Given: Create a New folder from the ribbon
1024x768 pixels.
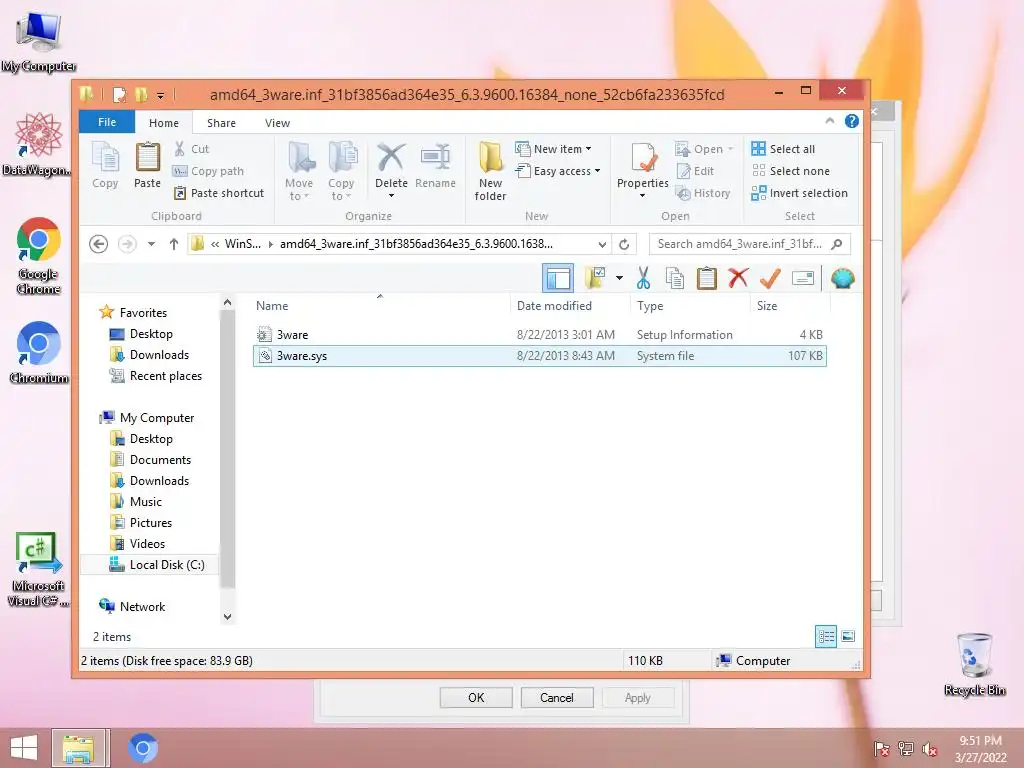Looking at the screenshot, I should point(490,171).
